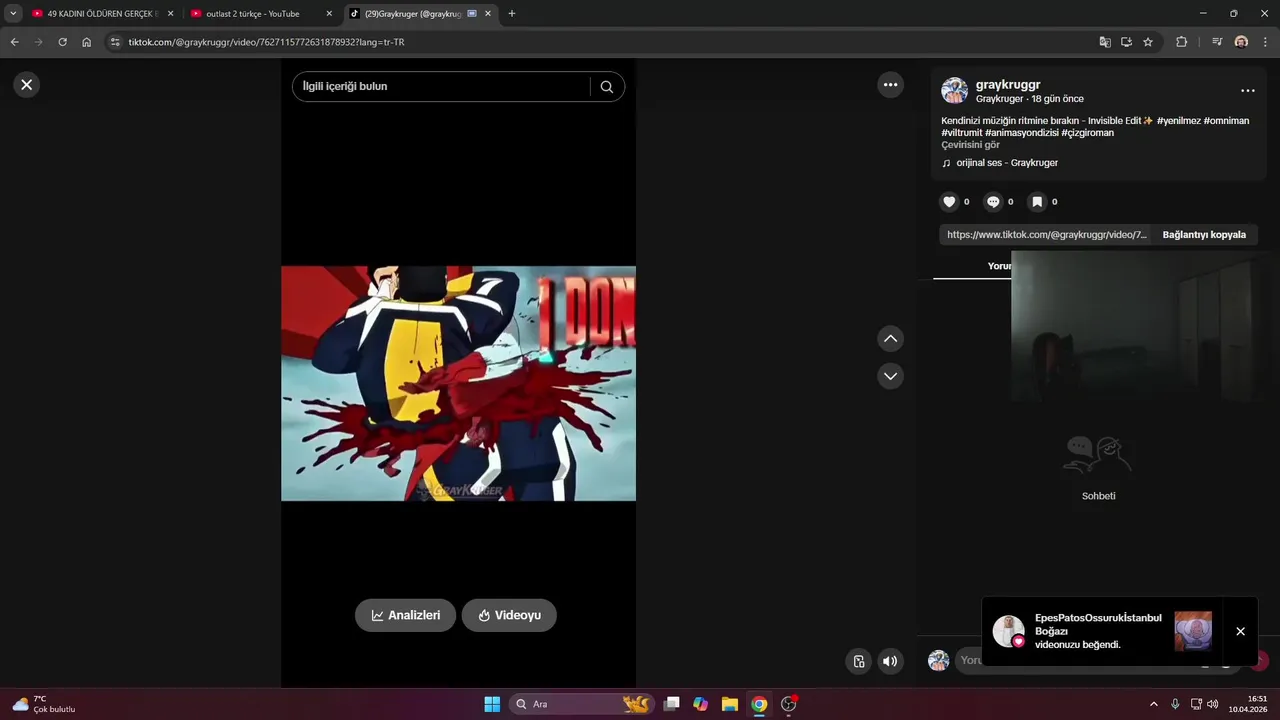Open the Analizleri analytics button
Viewport: 1280px width, 720px height.
pyautogui.click(x=405, y=615)
